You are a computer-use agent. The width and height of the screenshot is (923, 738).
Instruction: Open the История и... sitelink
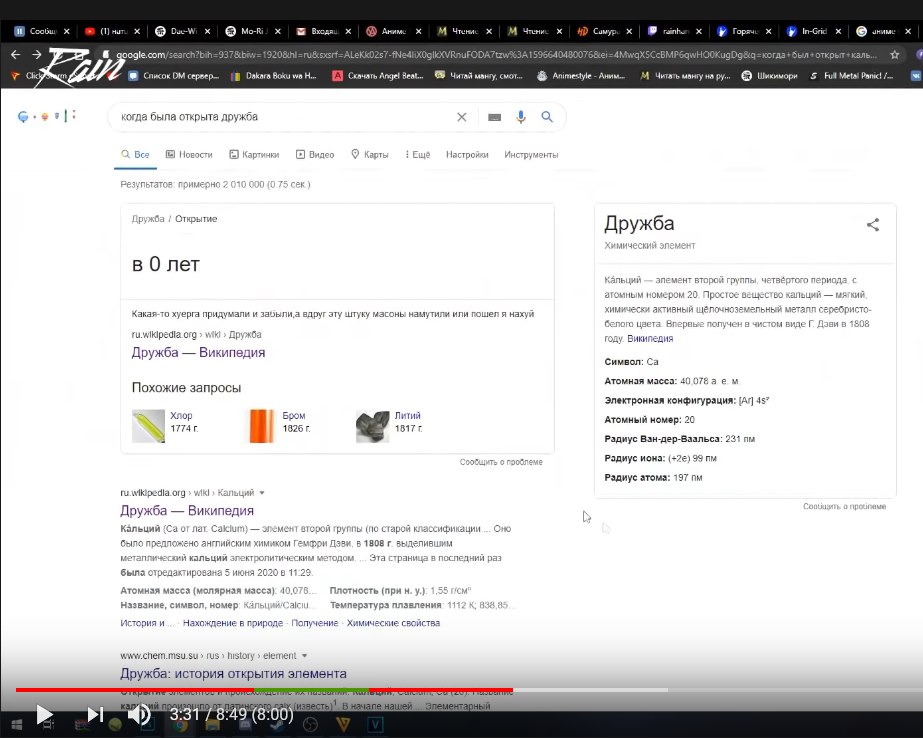(x=147, y=623)
